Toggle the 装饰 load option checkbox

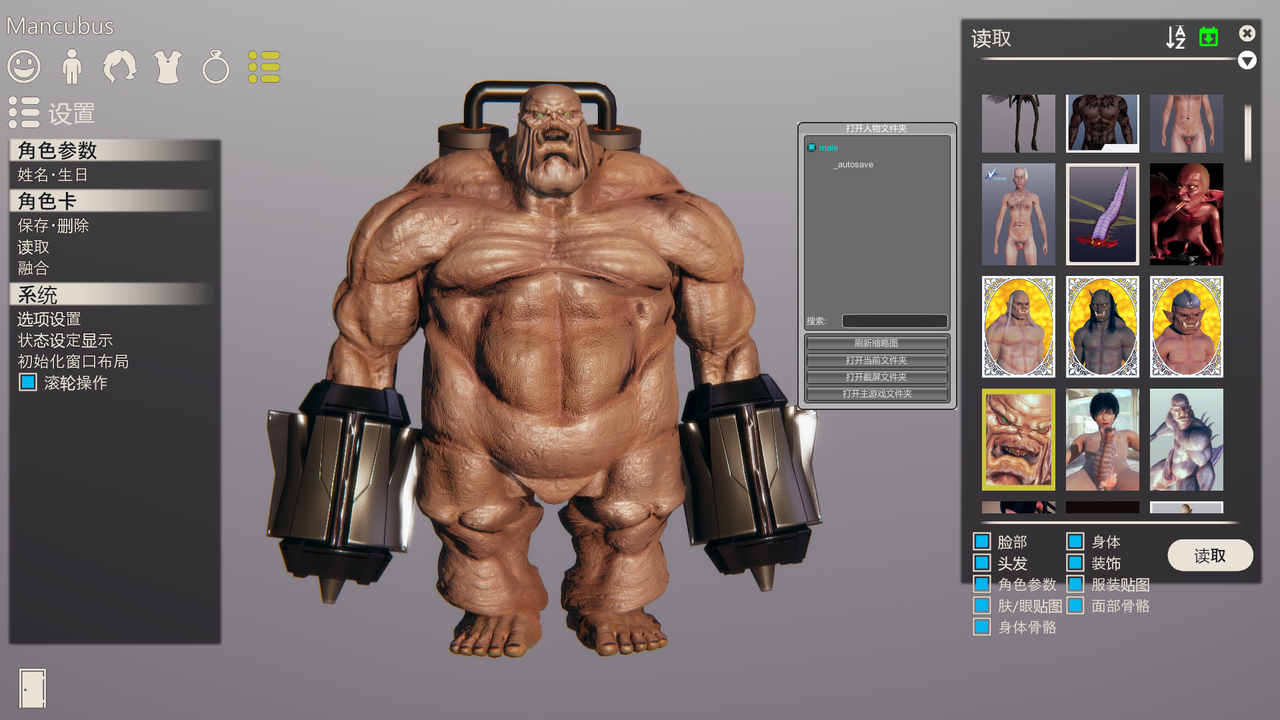(1075, 563)
